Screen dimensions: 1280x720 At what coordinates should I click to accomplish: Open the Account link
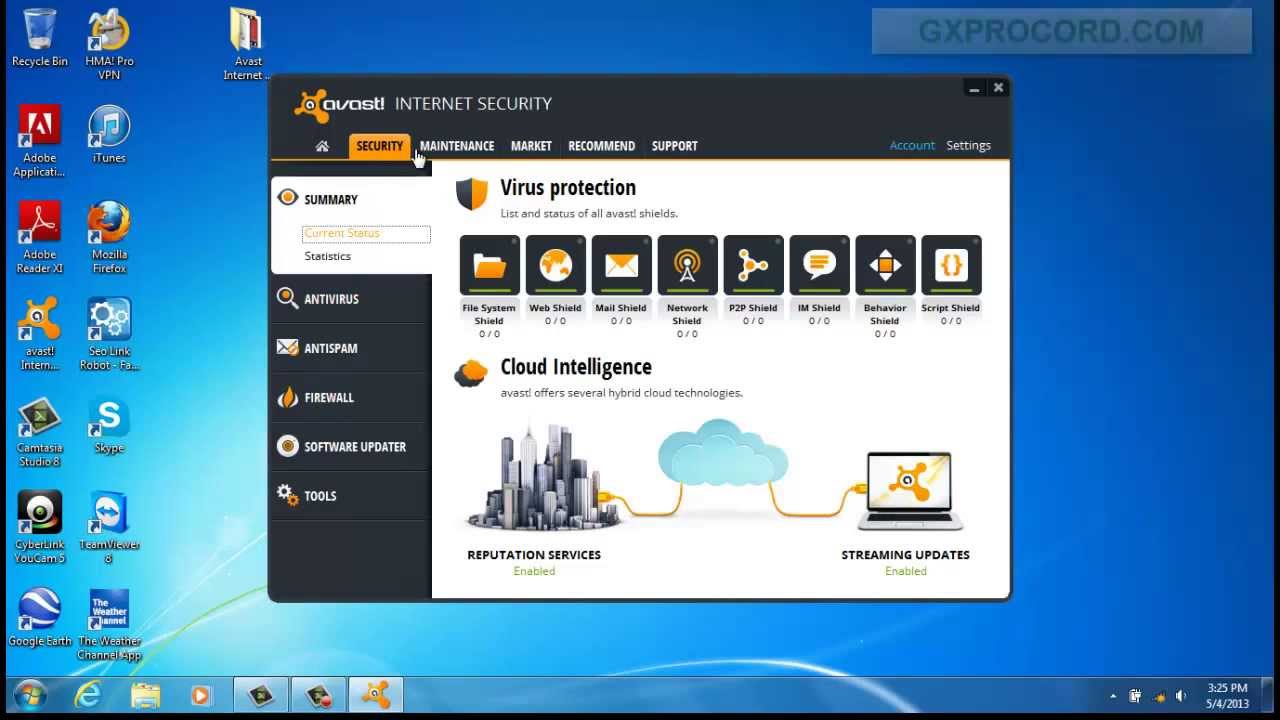click(912, 146)
